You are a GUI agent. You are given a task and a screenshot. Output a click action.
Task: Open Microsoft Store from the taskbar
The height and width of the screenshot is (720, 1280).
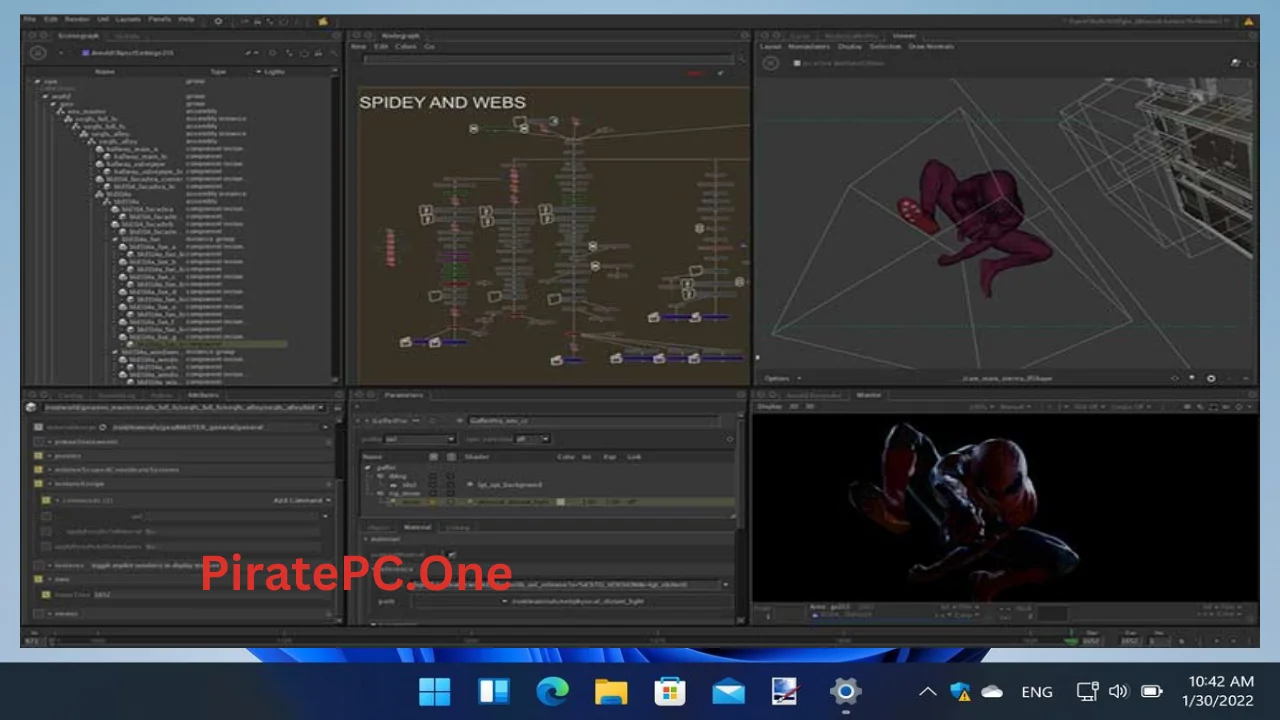point(670,691)
